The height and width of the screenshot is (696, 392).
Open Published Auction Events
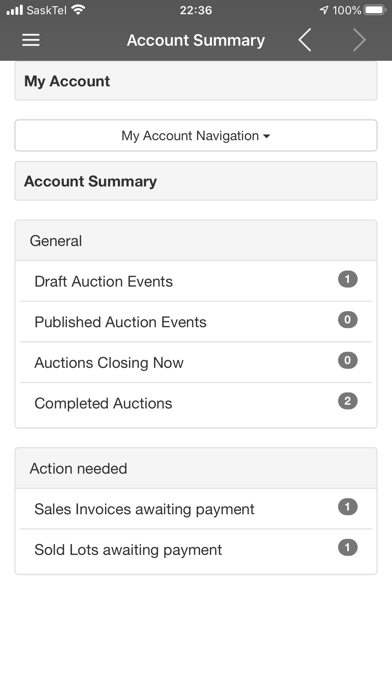[x=196, y=322]
